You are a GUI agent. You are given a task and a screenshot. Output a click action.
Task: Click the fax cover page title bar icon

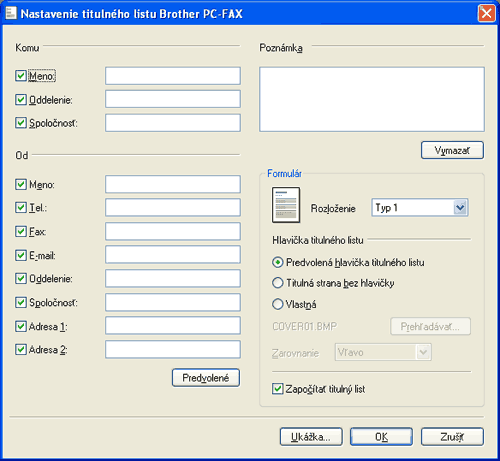pos(10,13)
